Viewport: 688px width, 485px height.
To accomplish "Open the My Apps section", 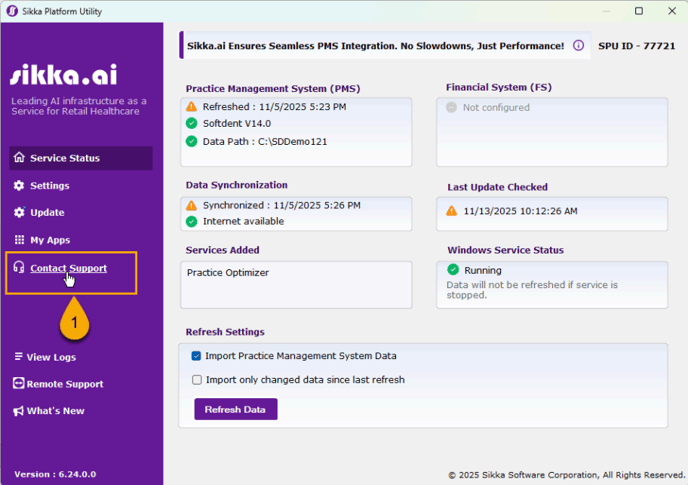I will (x=50, y=240).
